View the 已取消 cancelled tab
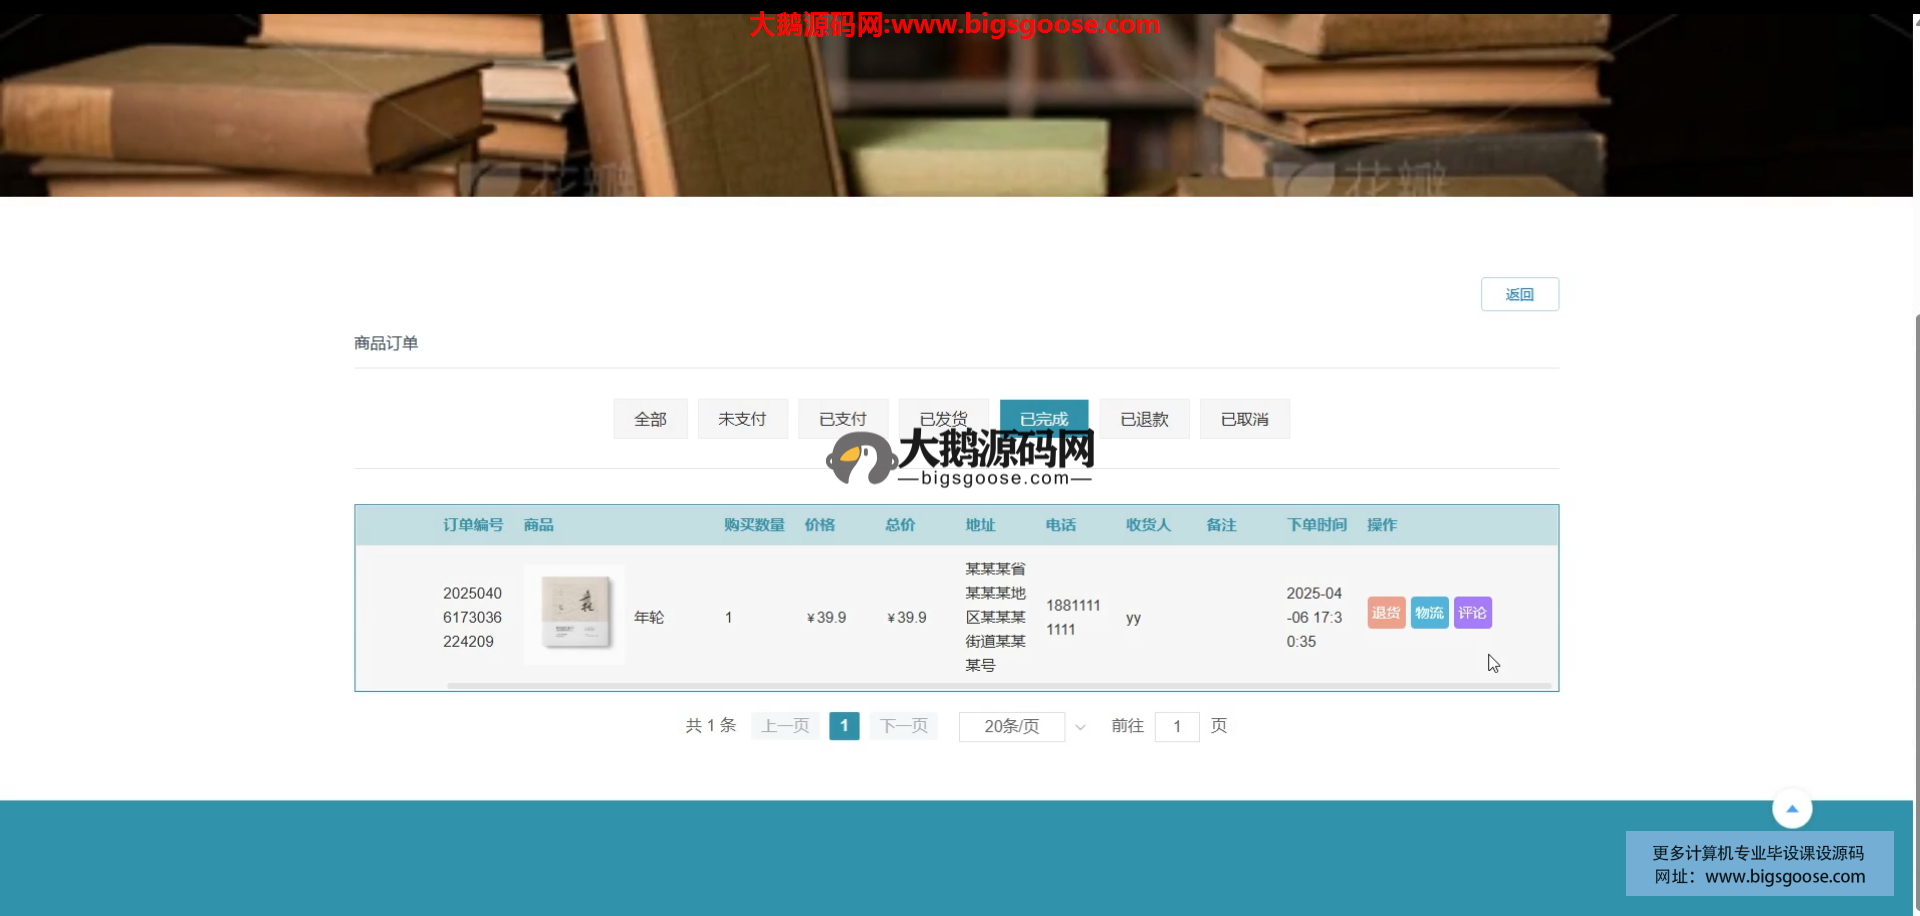The height and width of the screenshot is (916, 1920). click(x=1244, y=419)
